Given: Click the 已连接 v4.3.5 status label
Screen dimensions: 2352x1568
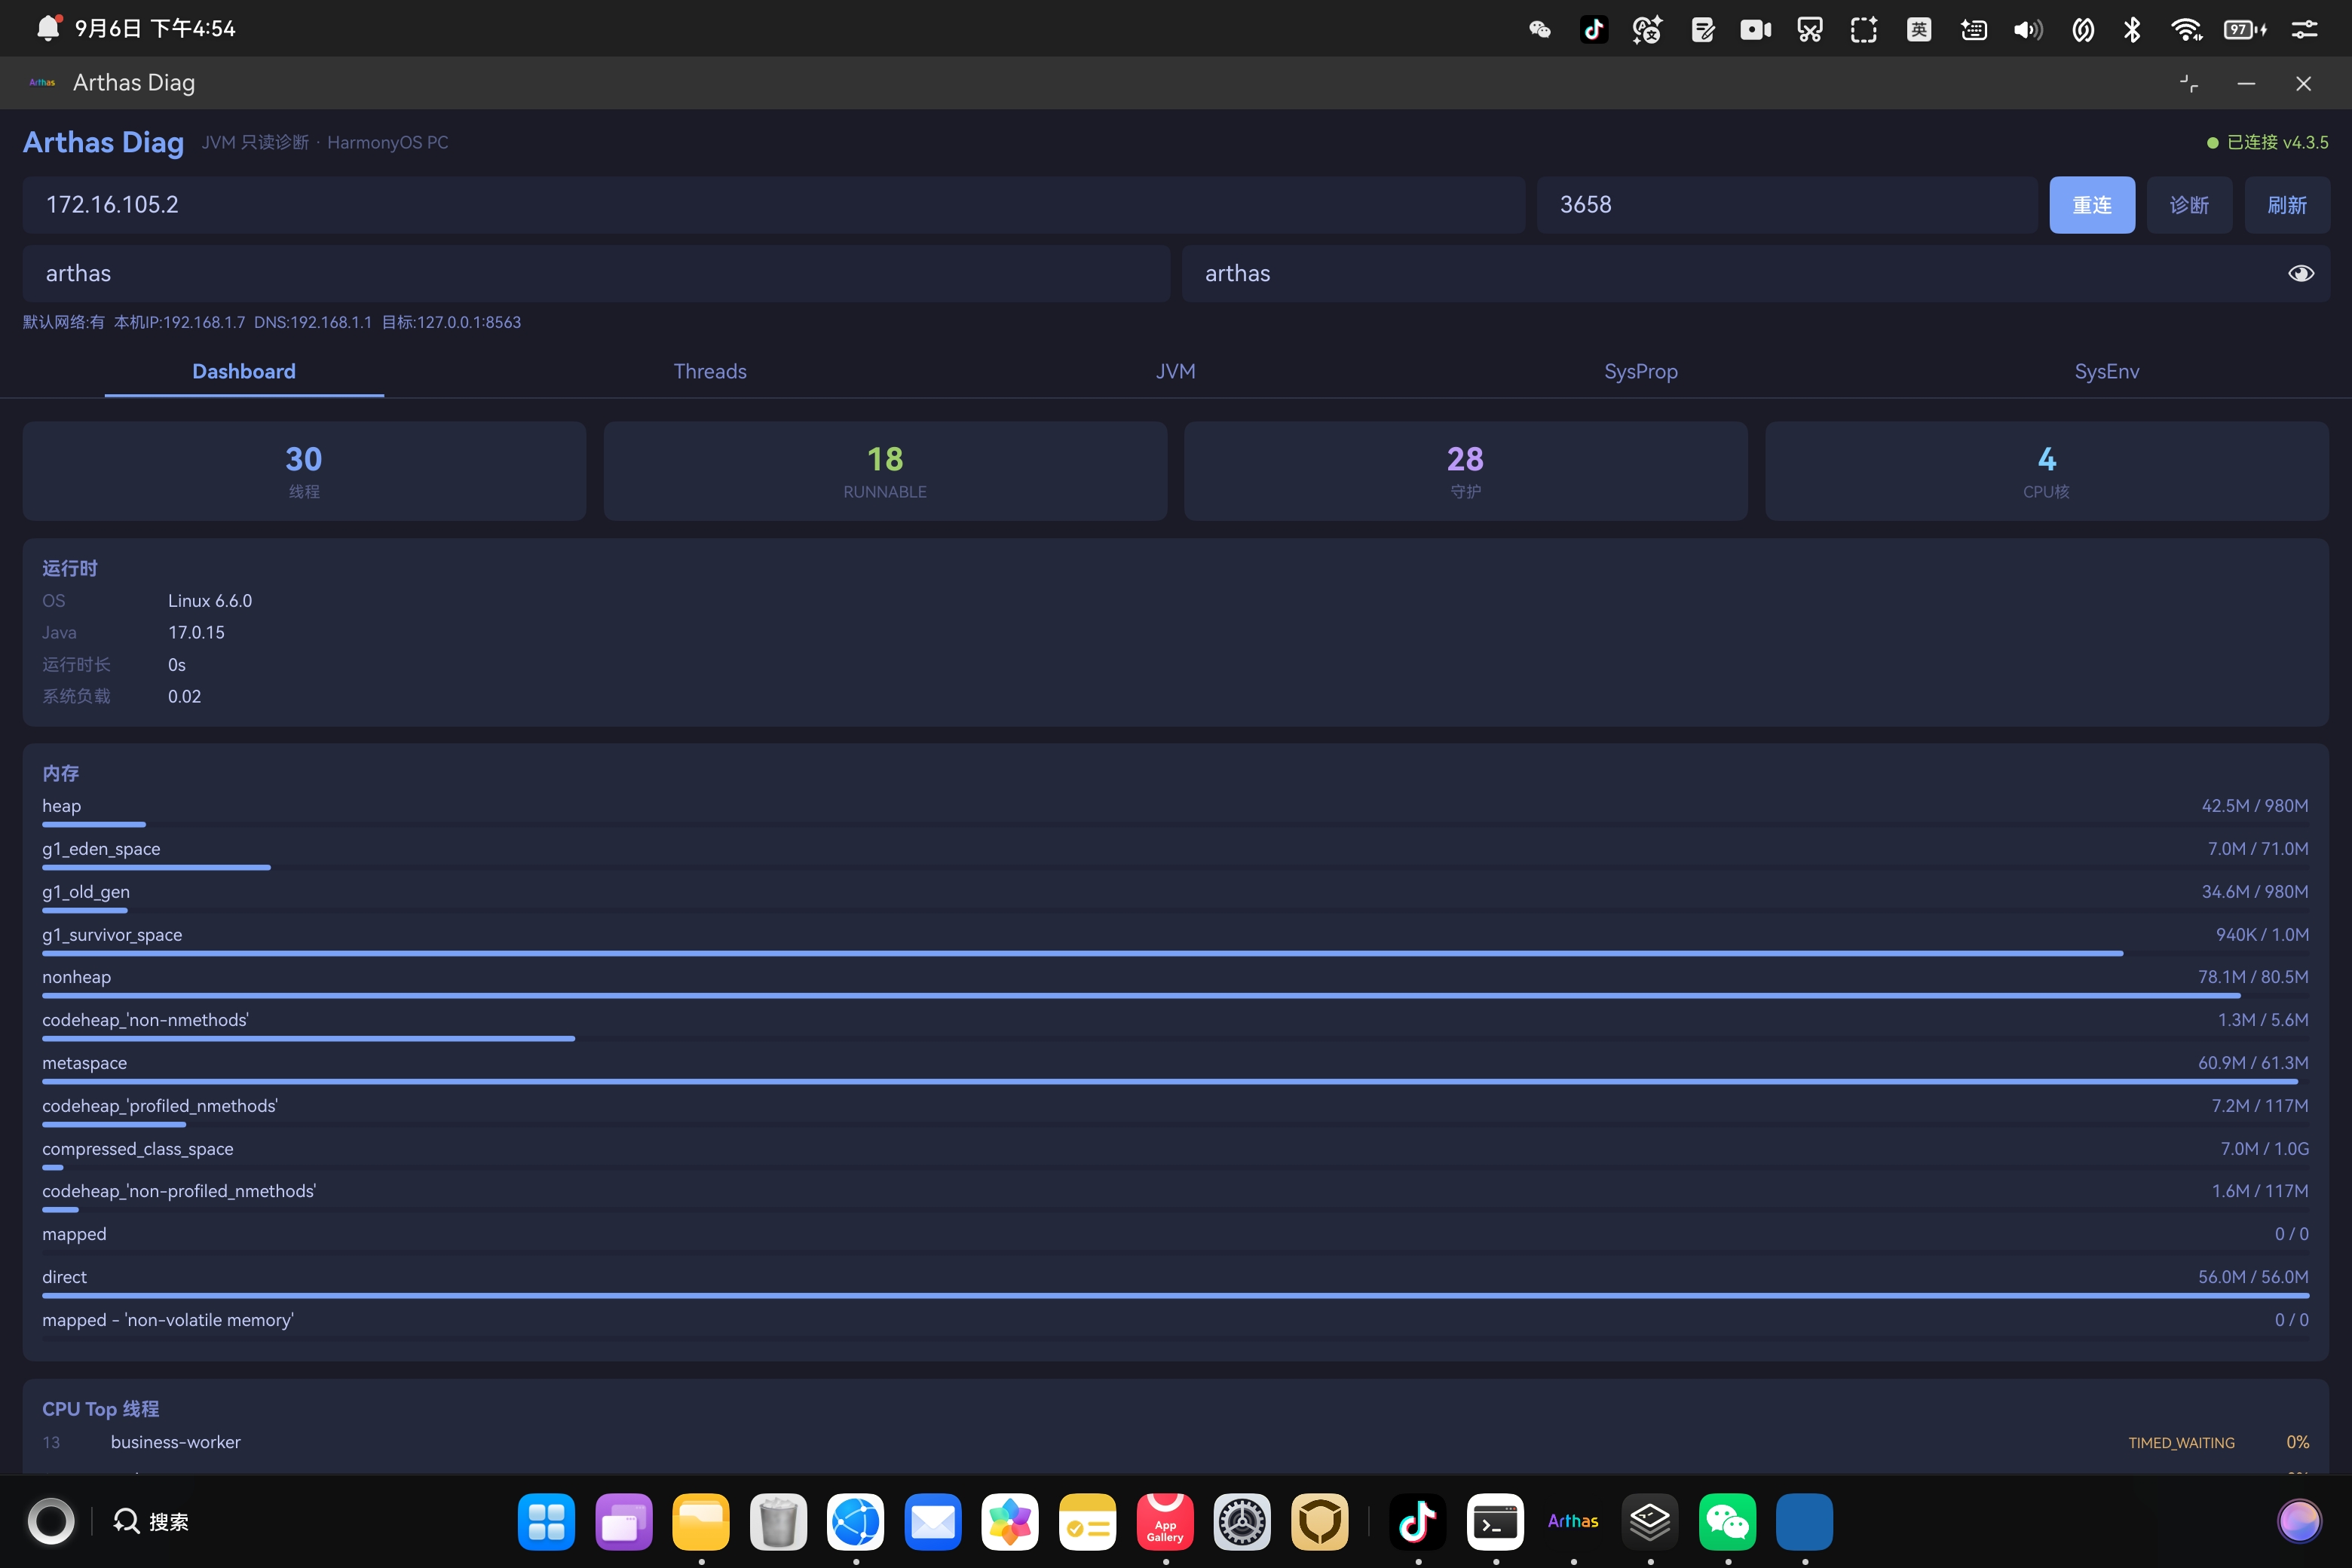Looking at the screenshot, I should pyautogui.click(x=2267, y=143).
